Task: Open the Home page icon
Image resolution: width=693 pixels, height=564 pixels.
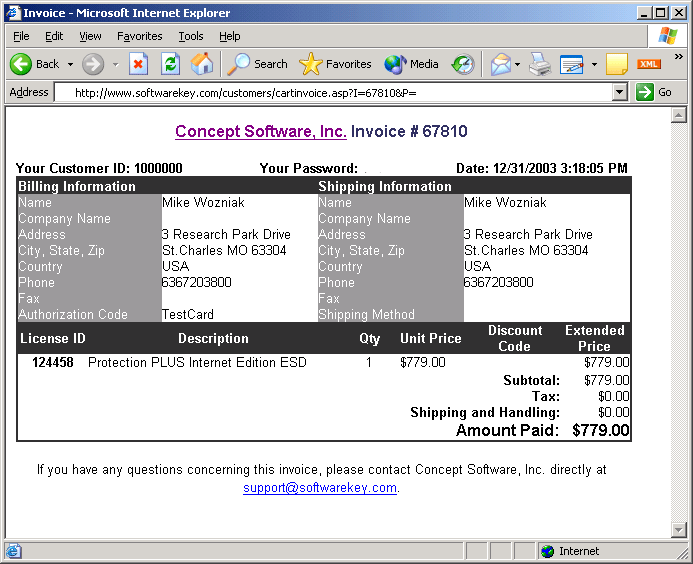Action: point(202,64)
